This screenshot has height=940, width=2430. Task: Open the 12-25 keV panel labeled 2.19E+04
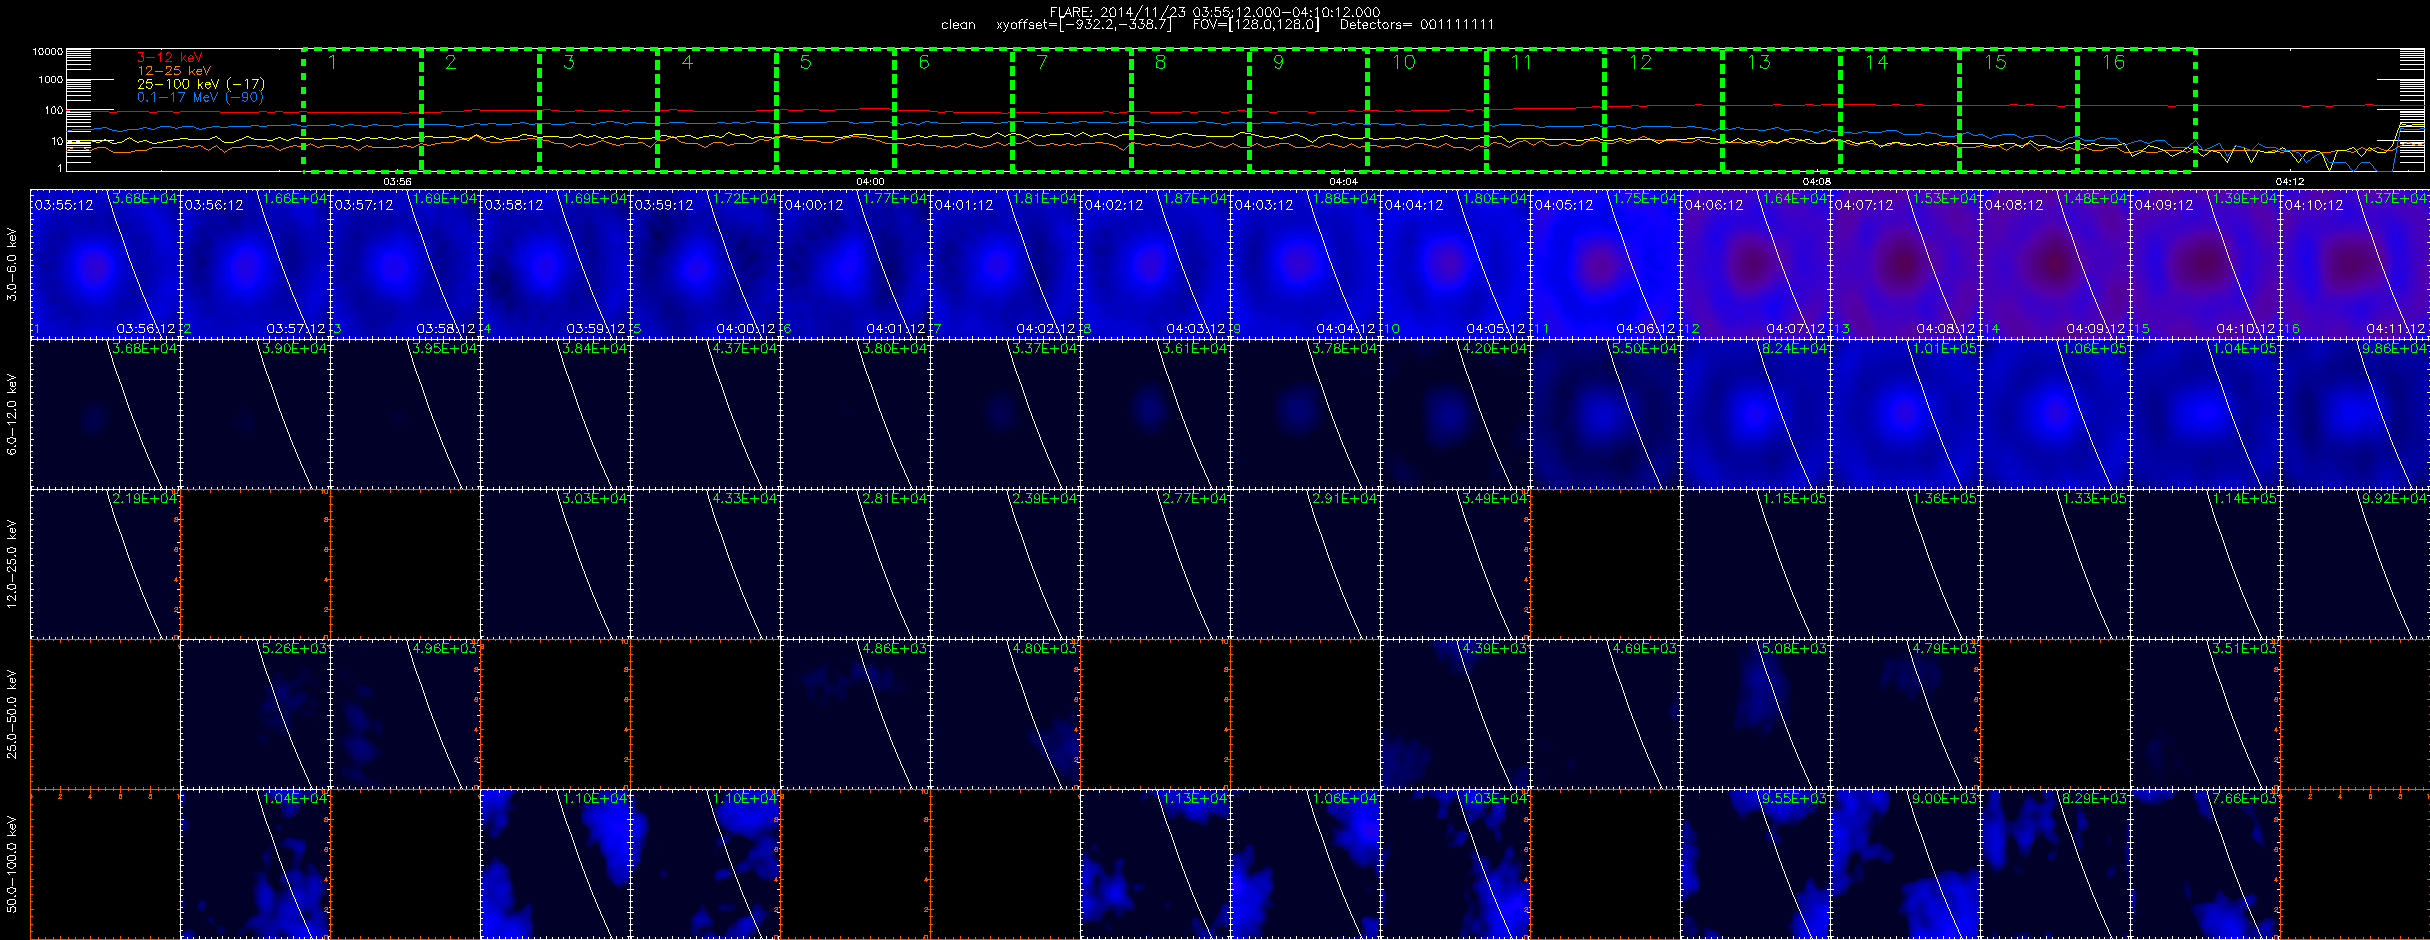(x=105, y=564)
